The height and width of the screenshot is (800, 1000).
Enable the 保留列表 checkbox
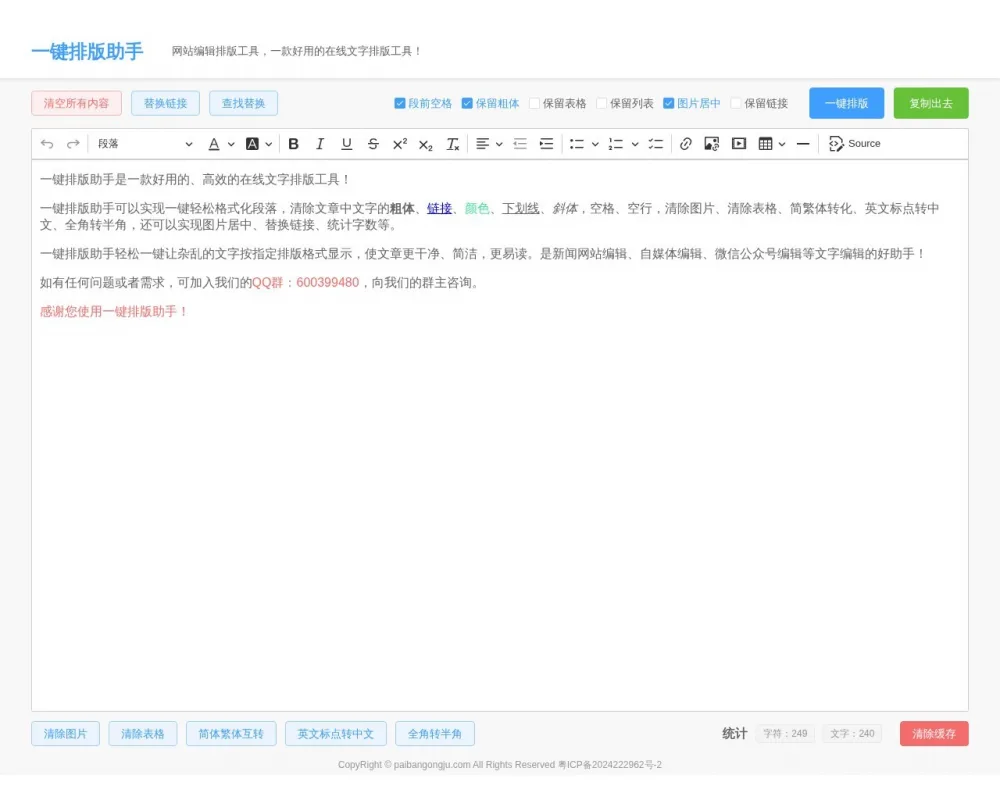[601, 103]
